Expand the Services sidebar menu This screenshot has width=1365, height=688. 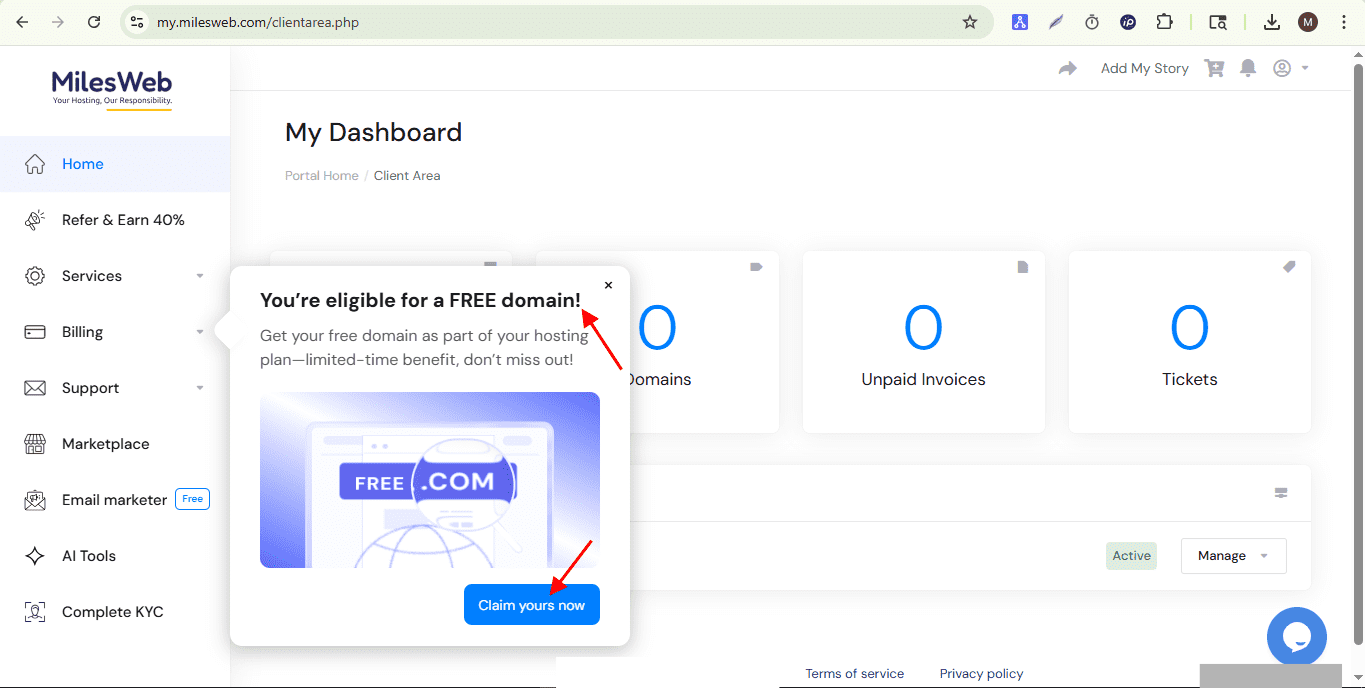(115, 276)
